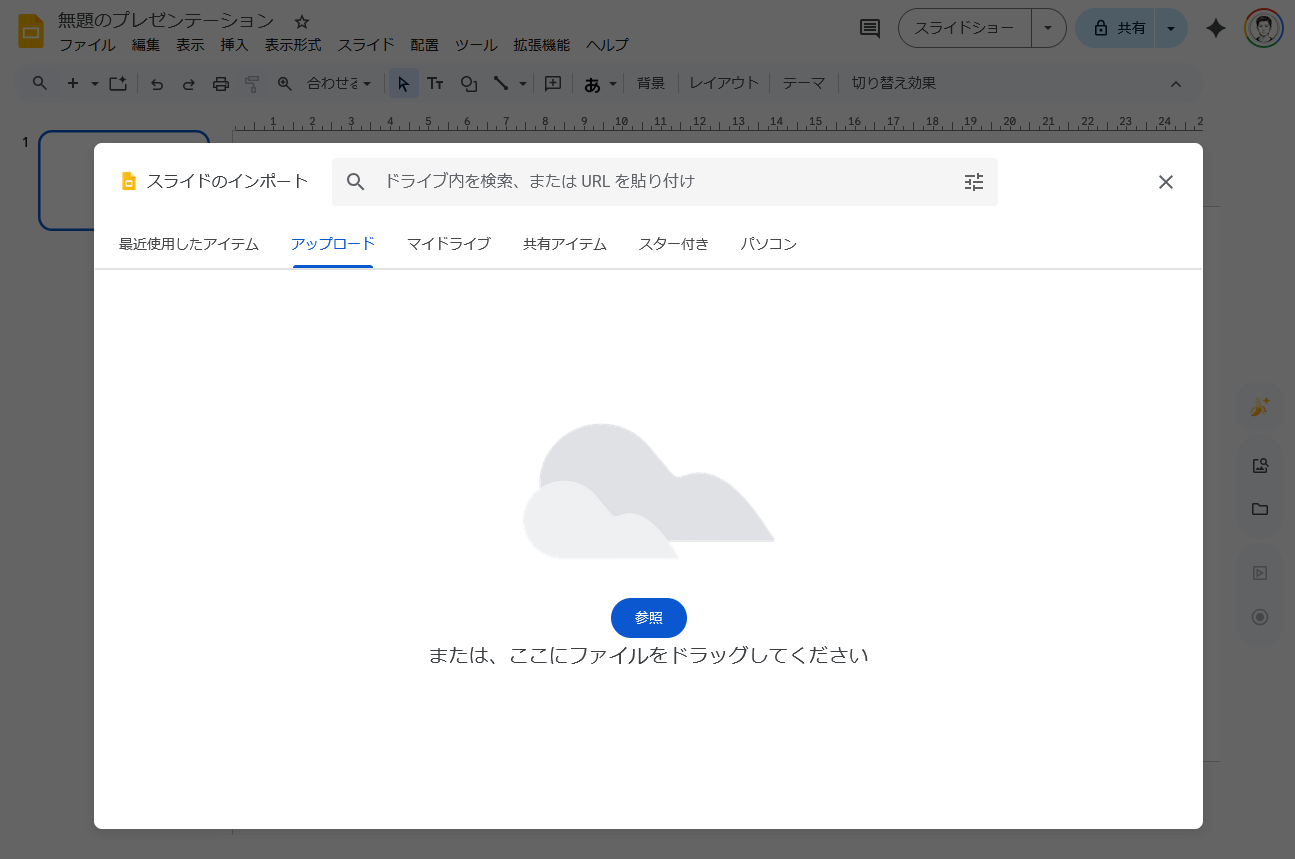Viewport: 1295px width, 859px height.
Task: Open search filter options in dialog
Action: pos(974,182)
